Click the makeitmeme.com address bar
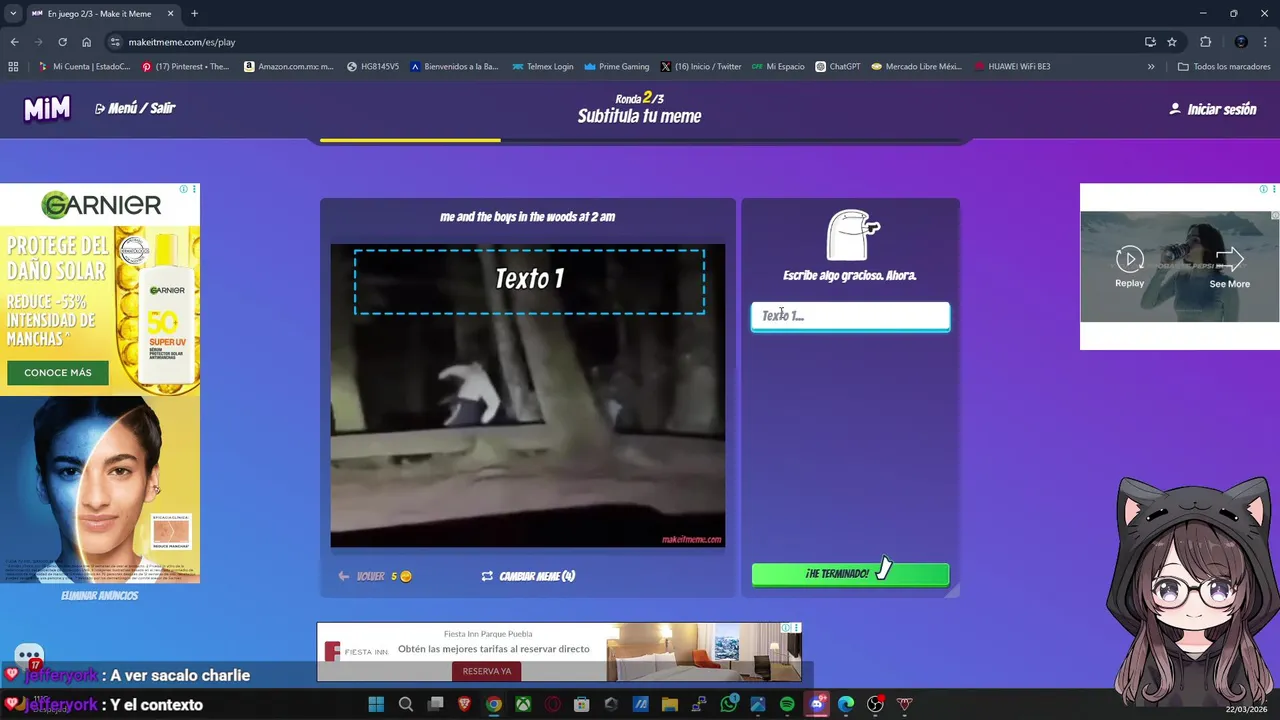This screenshot has height=720, width=1280. pos(620,42)
